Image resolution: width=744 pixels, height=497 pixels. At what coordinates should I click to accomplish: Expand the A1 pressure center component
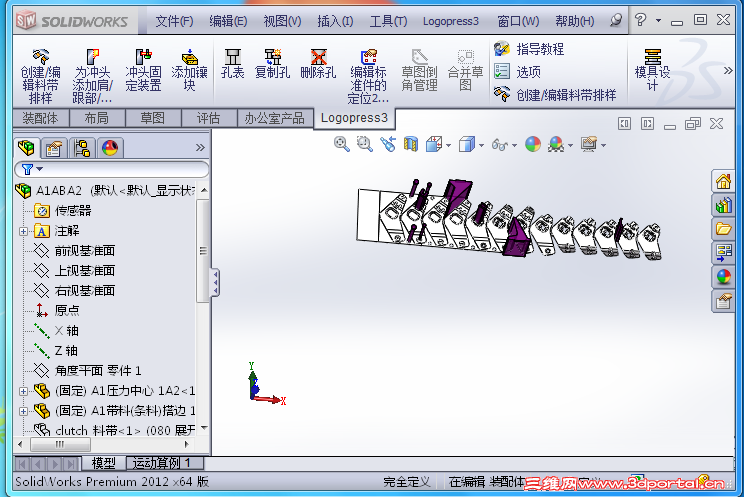pyautogui.click(x=23, y=391)
